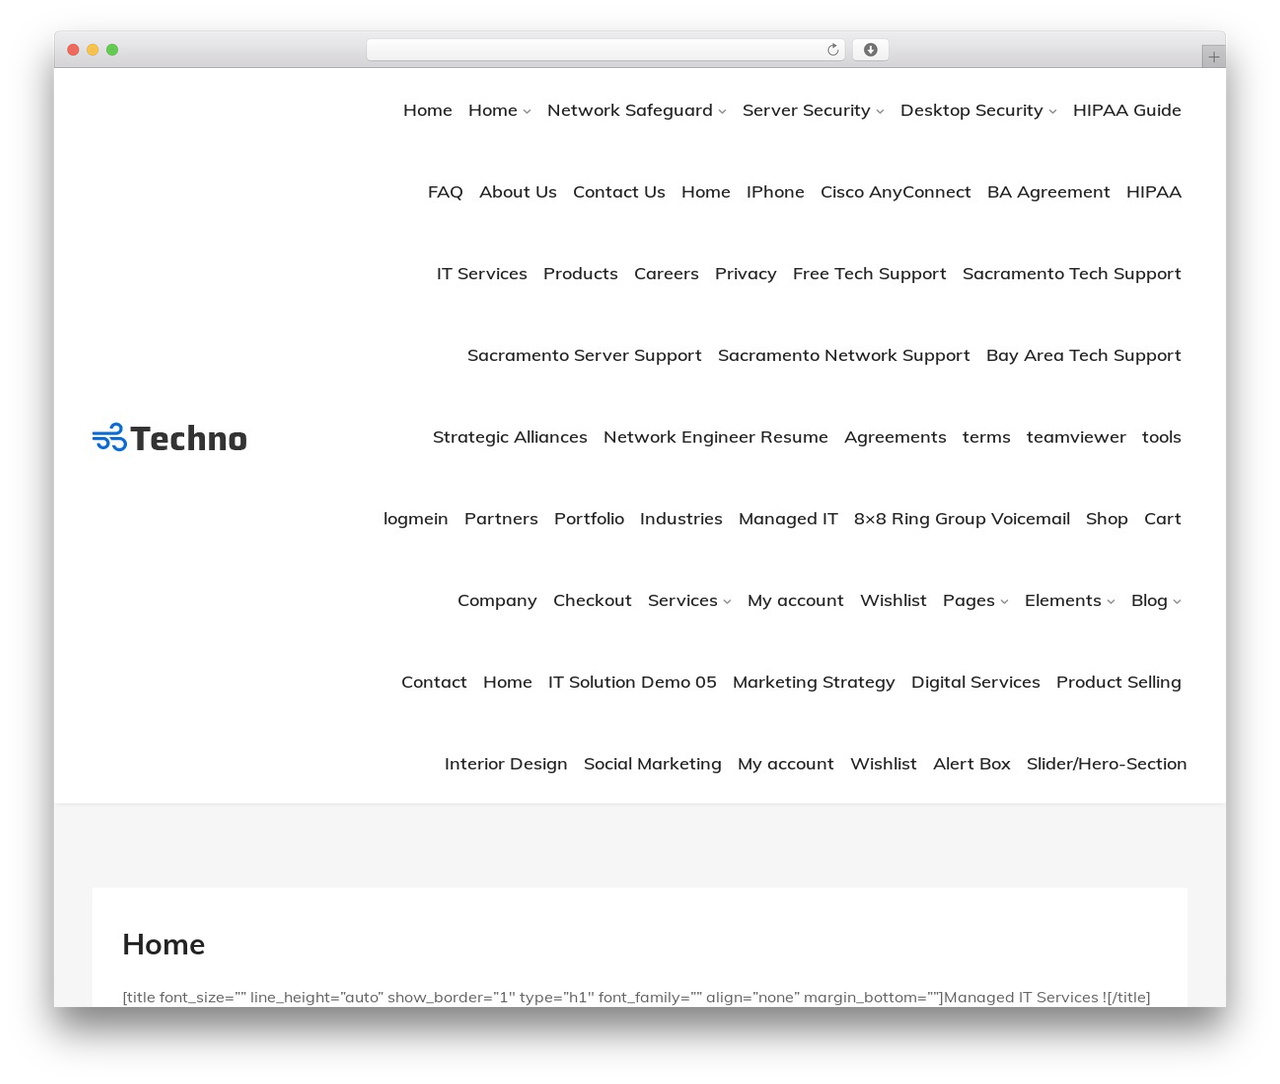
Task: Go to Managed IT
Action: 788,519
